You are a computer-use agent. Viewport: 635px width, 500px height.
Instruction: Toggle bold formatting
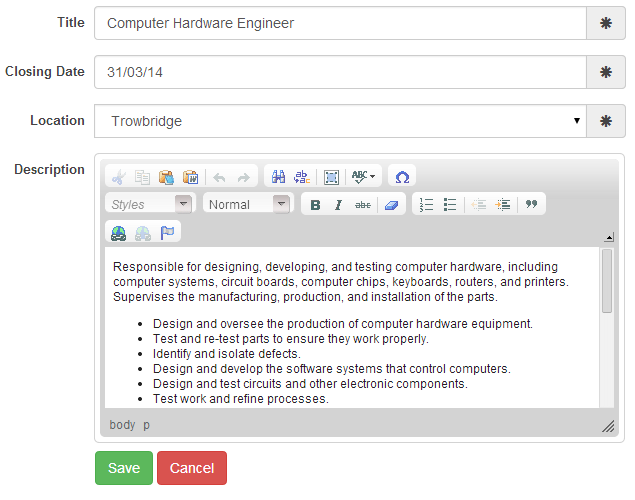[315, 205]
